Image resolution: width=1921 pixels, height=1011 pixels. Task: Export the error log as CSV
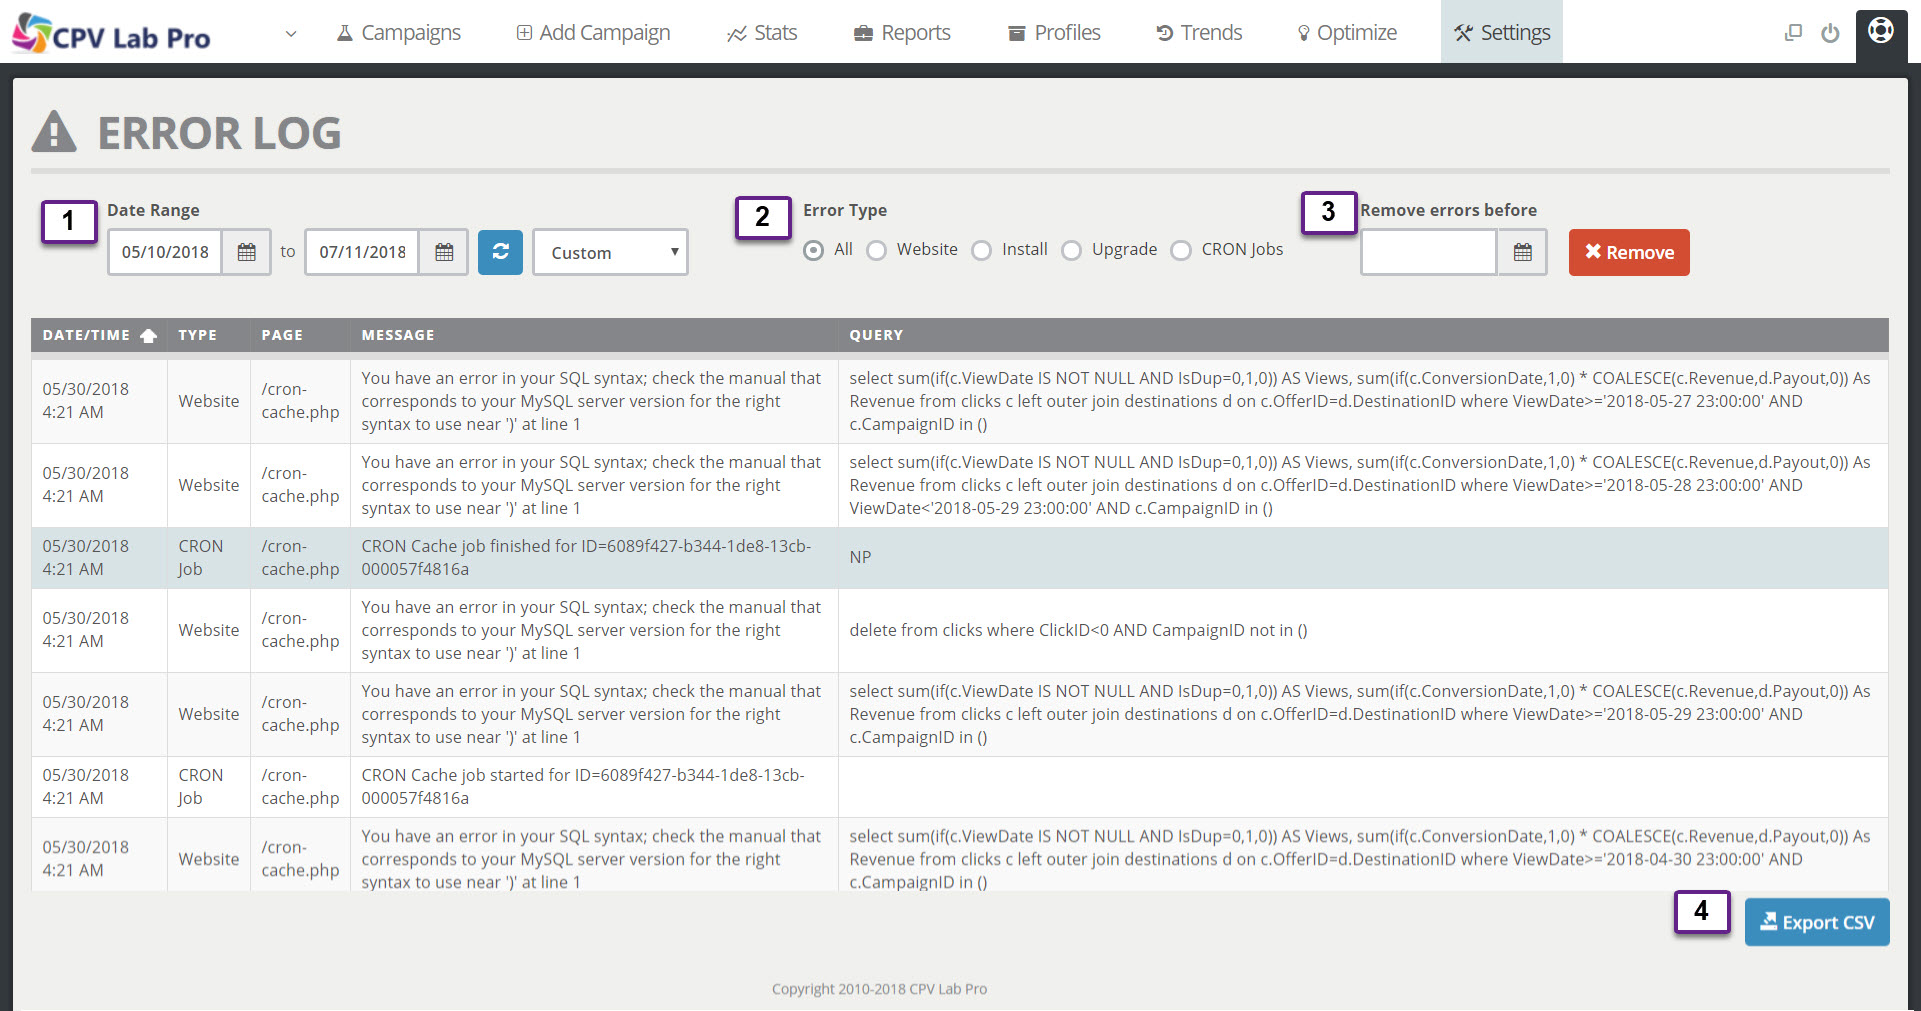tap(1816, 922)
